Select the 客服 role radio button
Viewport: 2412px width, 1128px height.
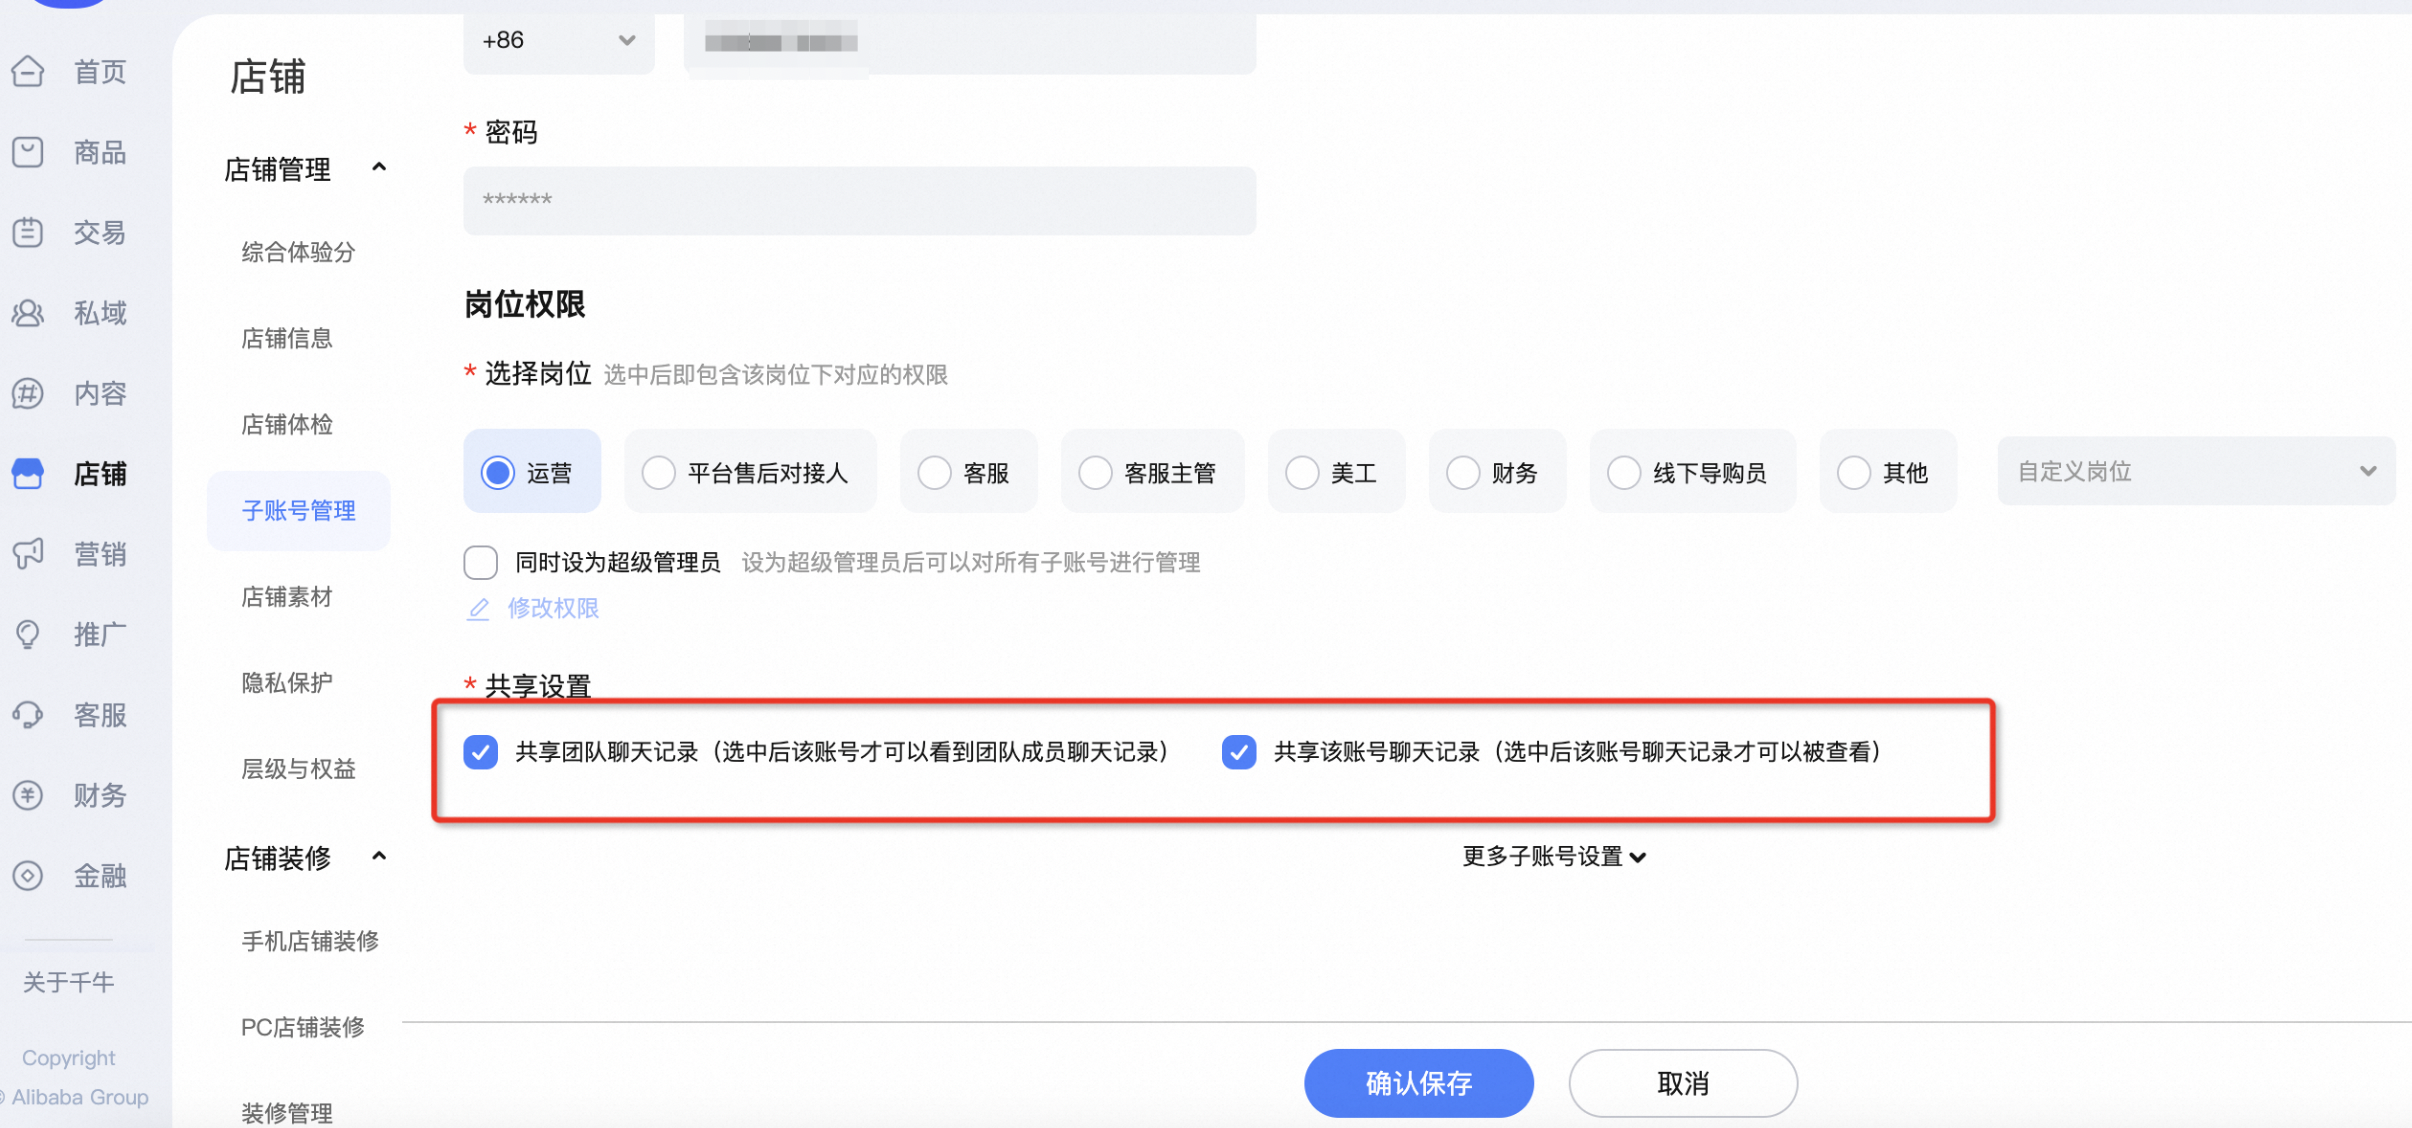[x=934, y=472]
